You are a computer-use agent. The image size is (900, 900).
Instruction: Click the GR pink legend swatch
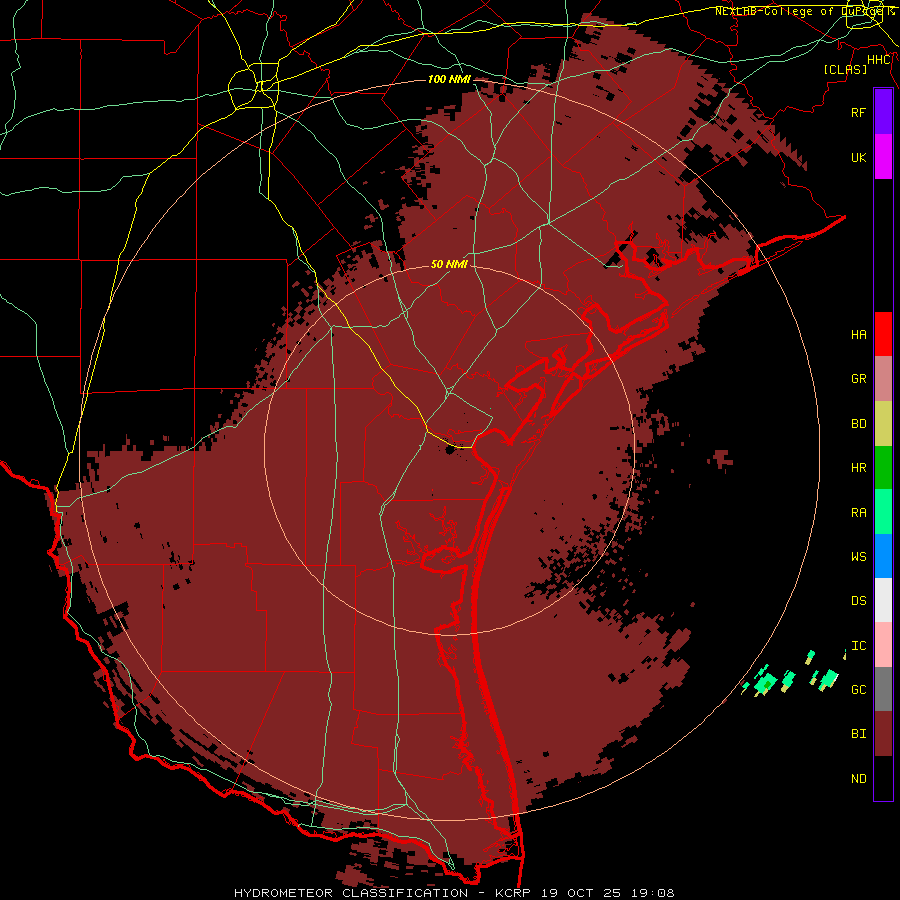point(883,379)
